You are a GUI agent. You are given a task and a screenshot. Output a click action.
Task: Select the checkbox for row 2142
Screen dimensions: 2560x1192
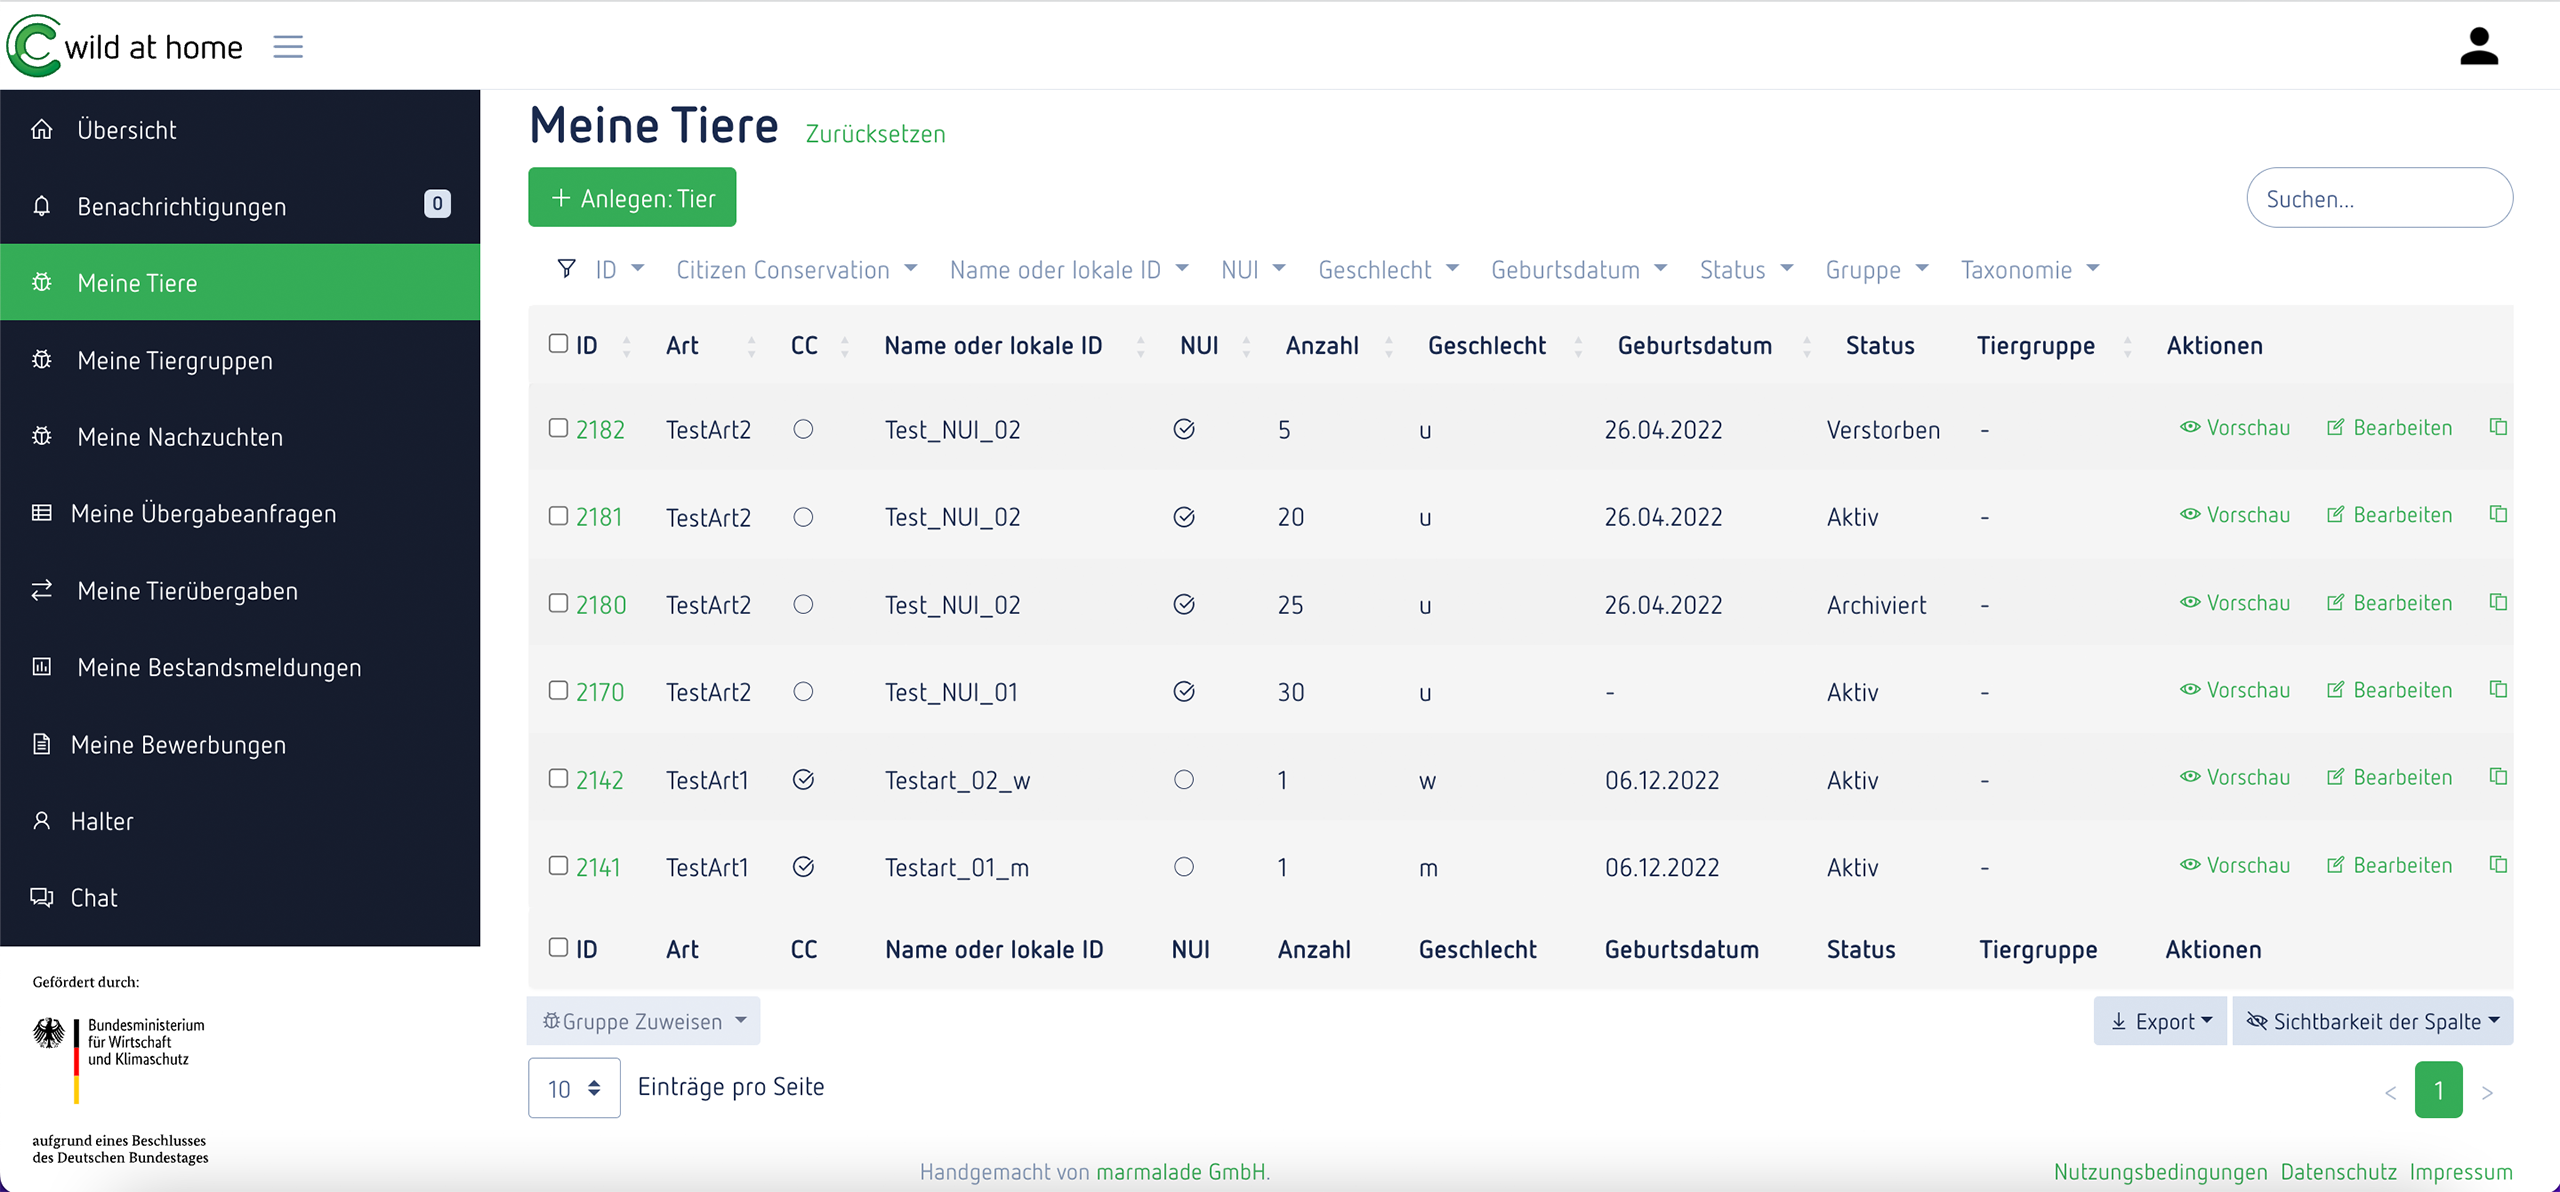tap(558, 778)
